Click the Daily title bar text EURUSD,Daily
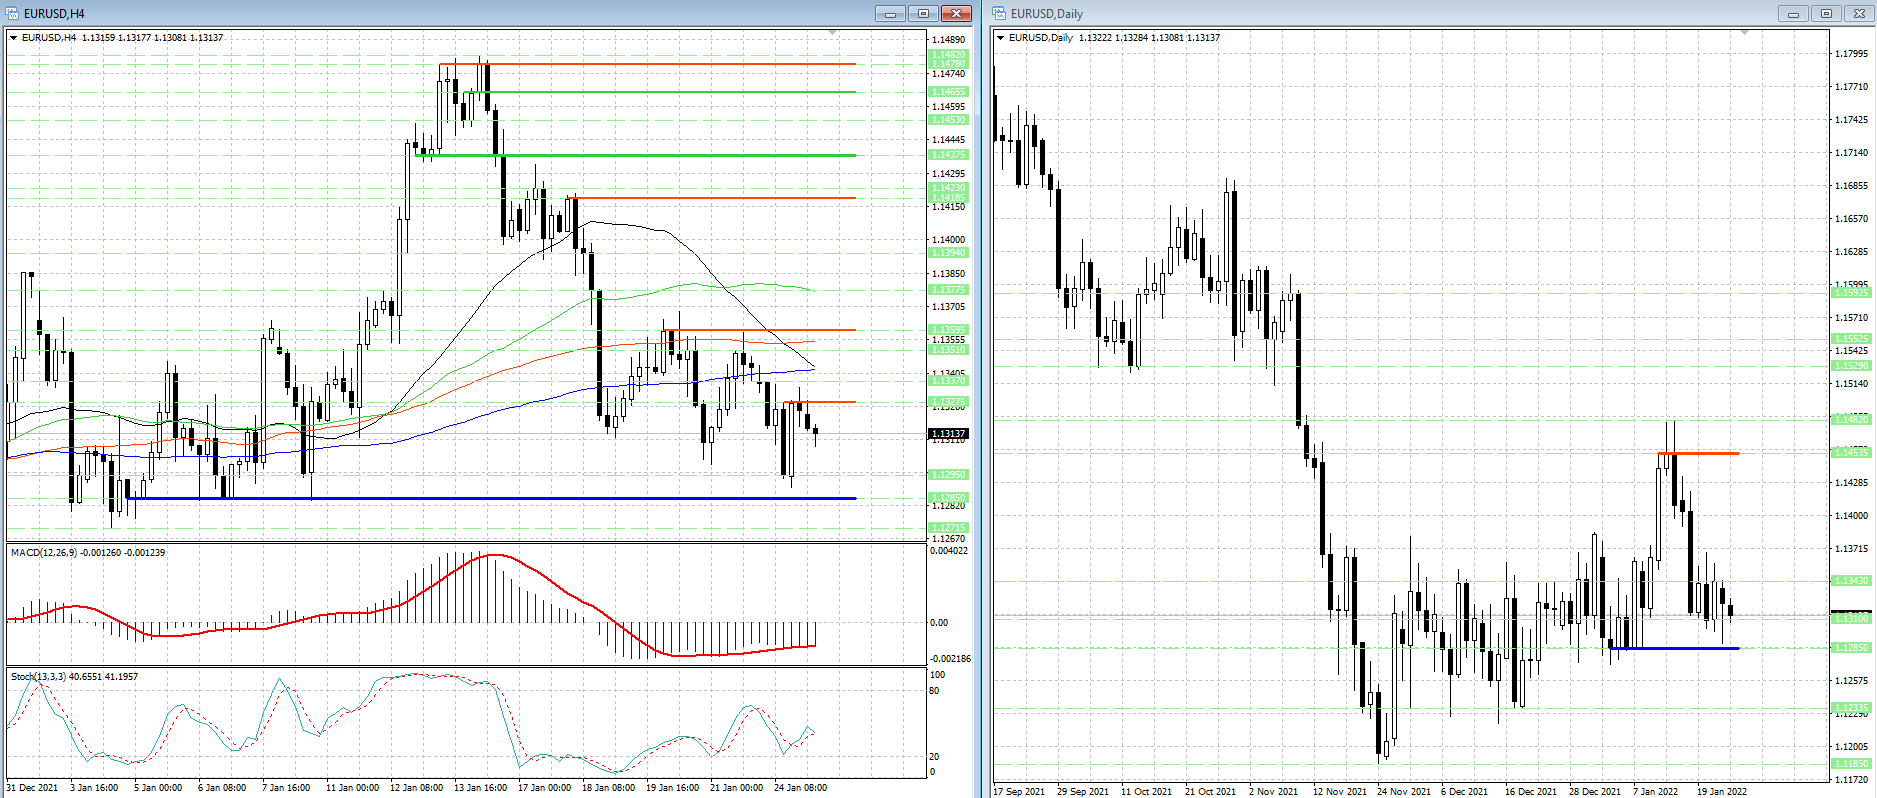This screenshot has width=1877, height=798. coord(1047,14)
